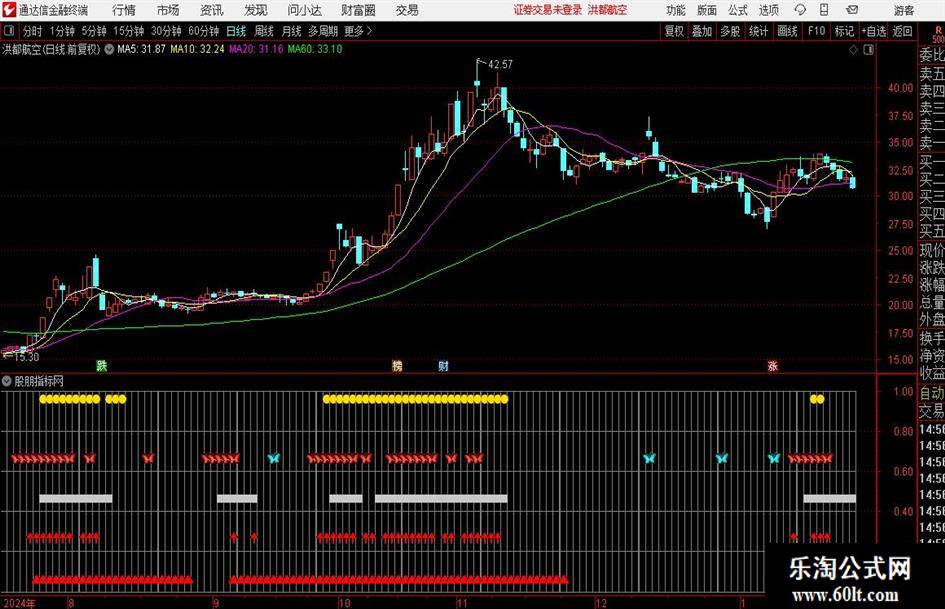Switch to the 分时 chart tab
Image resolution: width=945 pixels, height=609 pixels.
tap(33, 31)
